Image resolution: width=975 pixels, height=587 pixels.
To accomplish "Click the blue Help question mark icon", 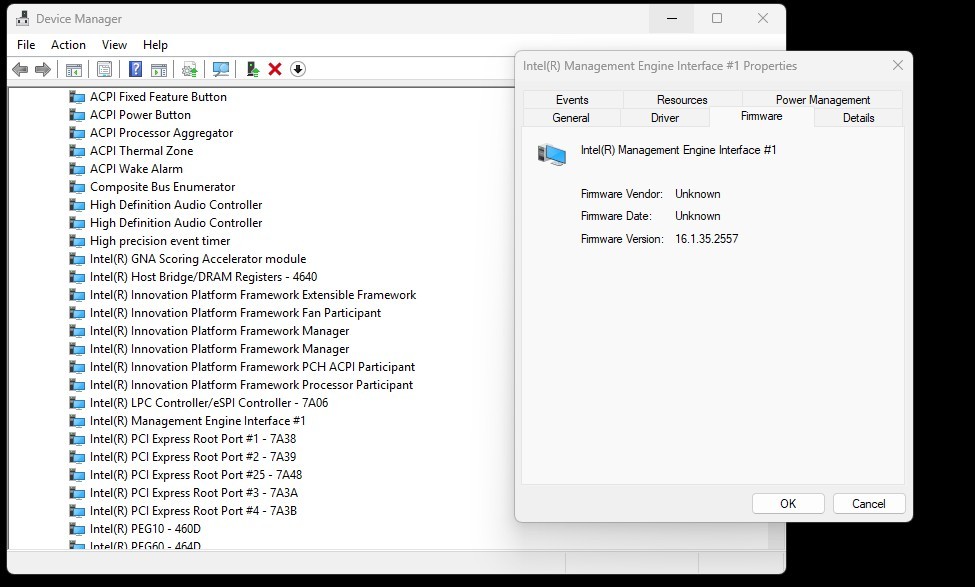I will tap(135, 69).
